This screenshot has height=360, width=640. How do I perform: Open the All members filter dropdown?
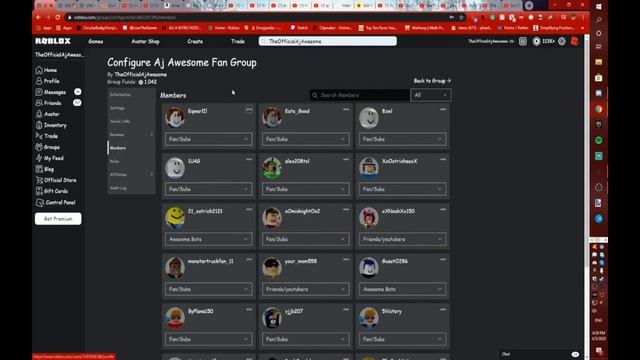(431, 96)
